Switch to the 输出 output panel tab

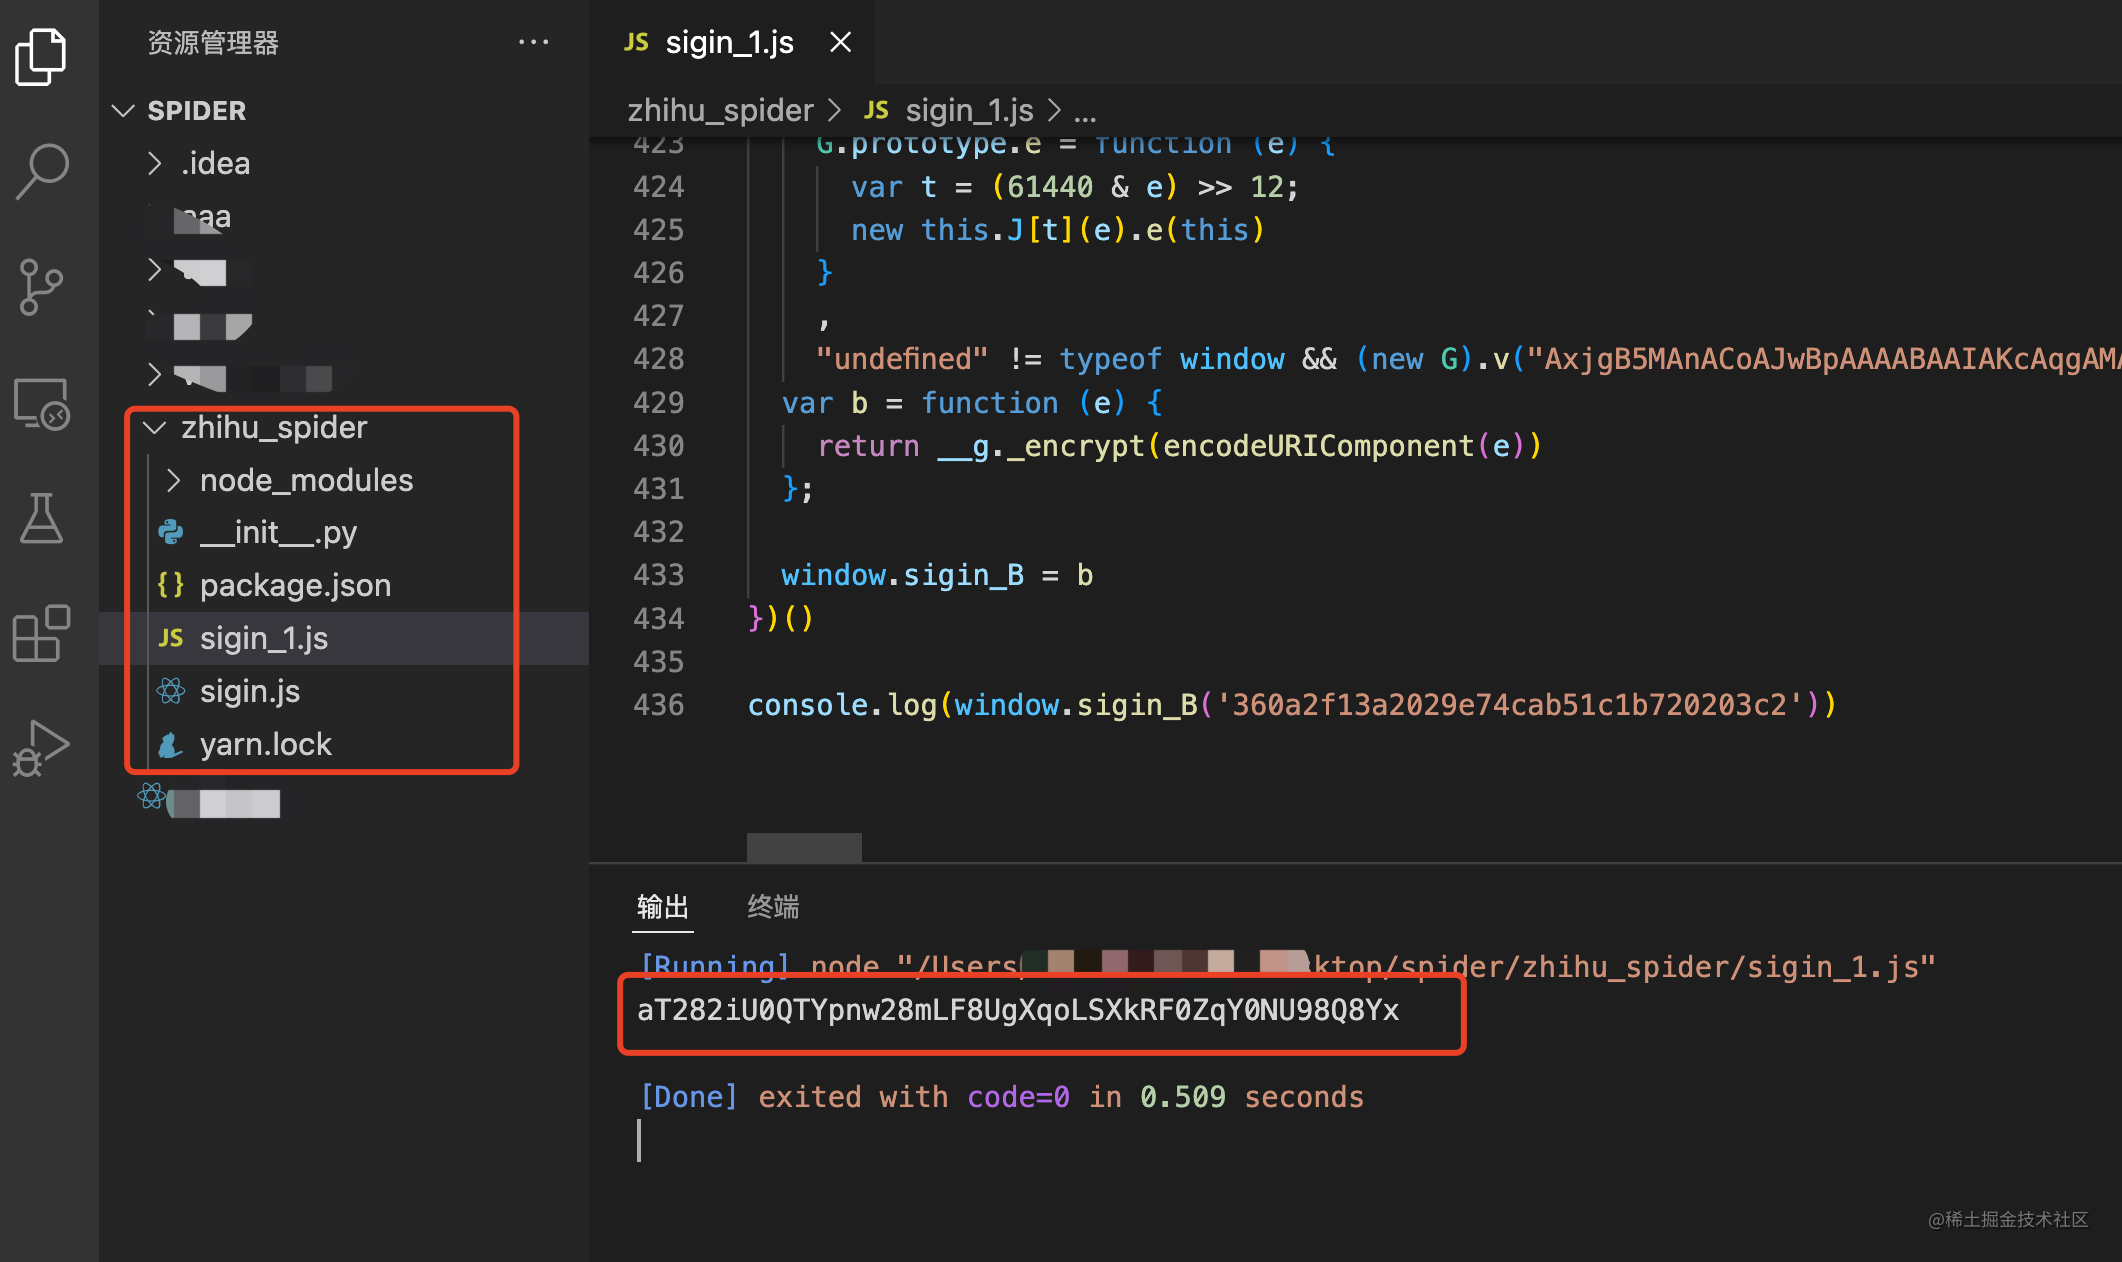tap(663, 907)
